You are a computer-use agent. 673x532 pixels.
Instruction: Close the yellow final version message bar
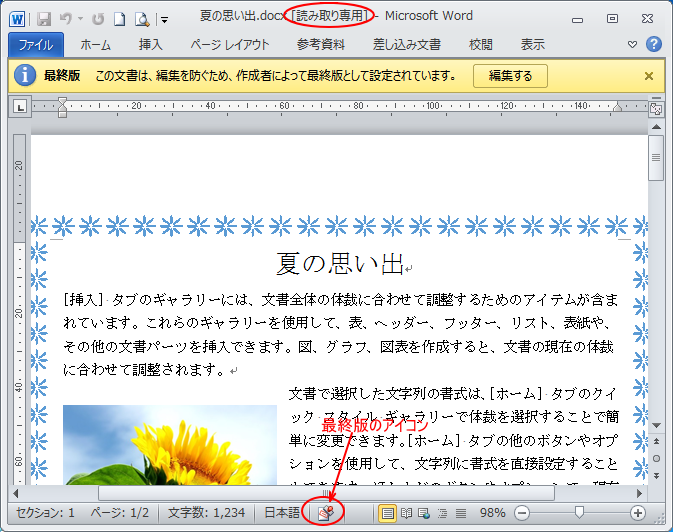(x=649, y=76)
